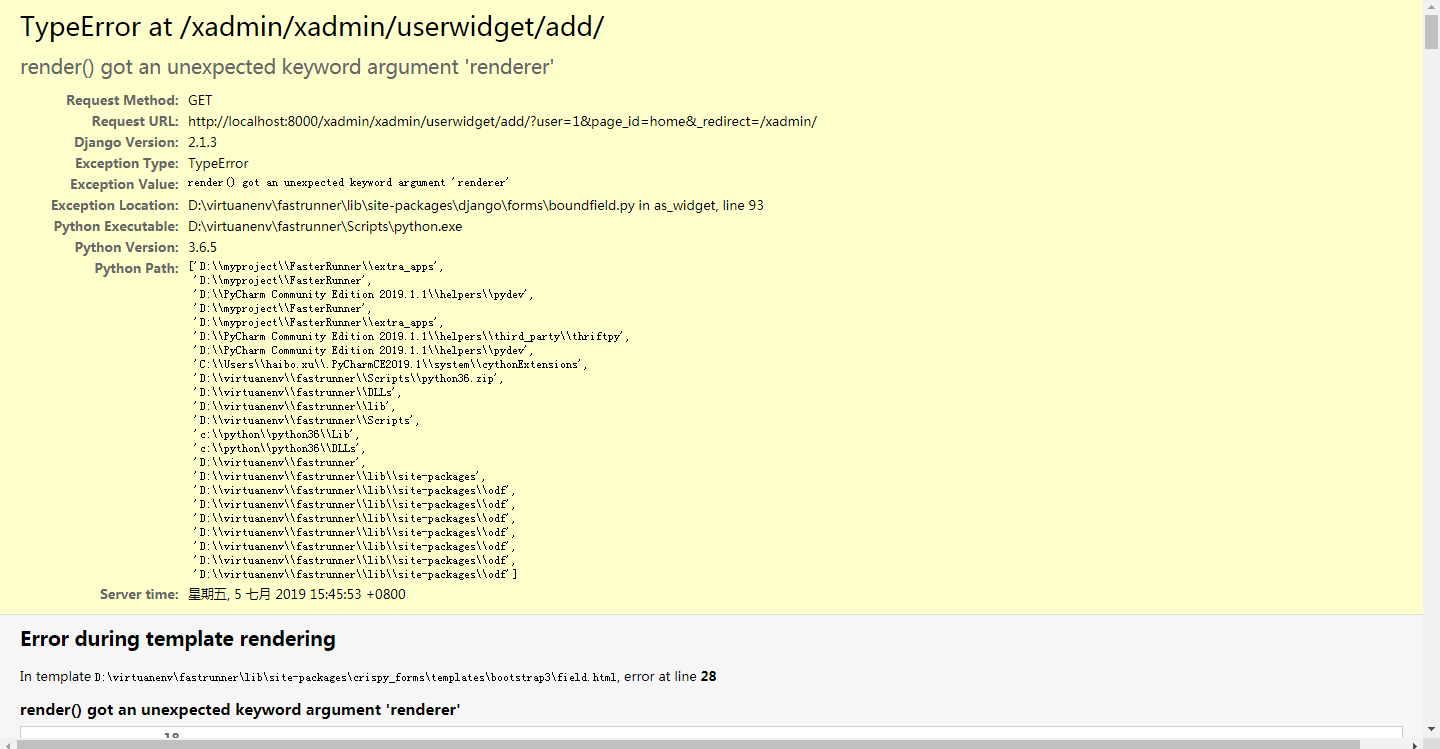Click the c:\python\python36\Lib path entry
This screenshot has width=1440, height=749.
(x=276, y=435)
